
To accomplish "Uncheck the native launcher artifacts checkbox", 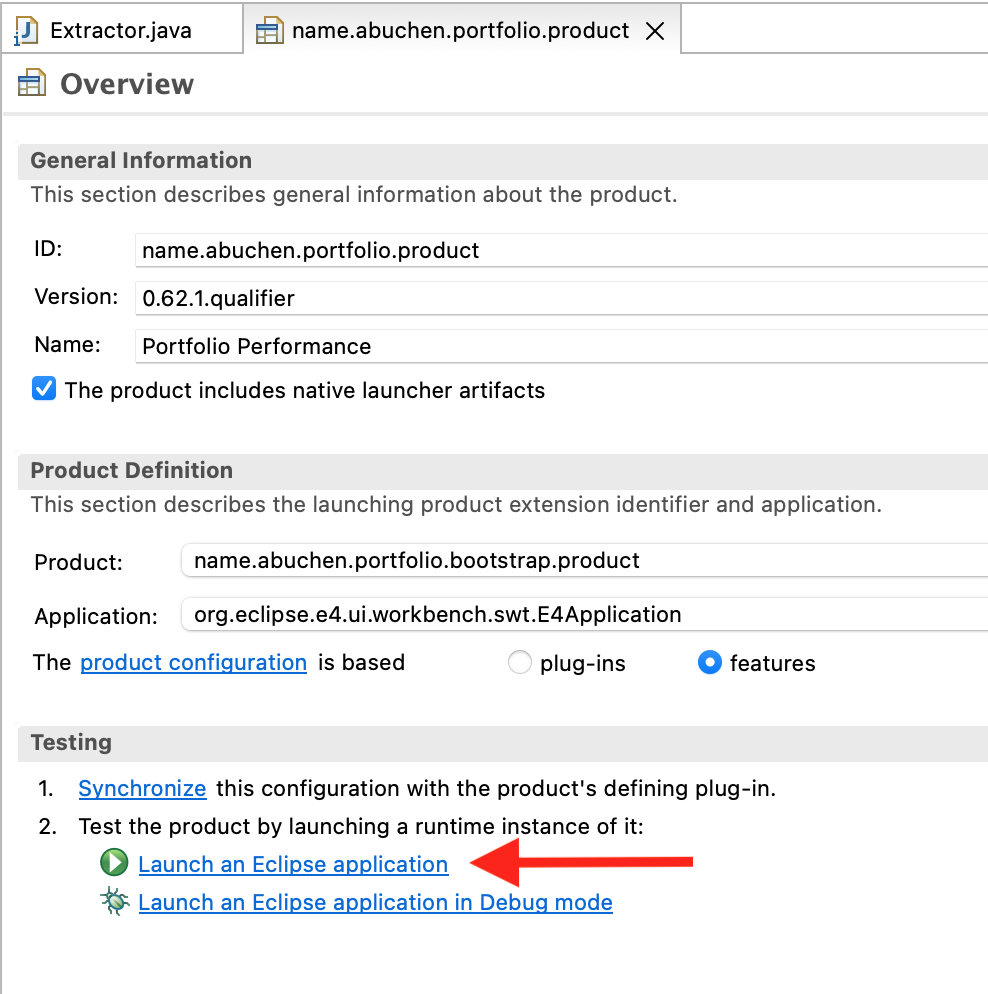I will [x=44, y=389].
